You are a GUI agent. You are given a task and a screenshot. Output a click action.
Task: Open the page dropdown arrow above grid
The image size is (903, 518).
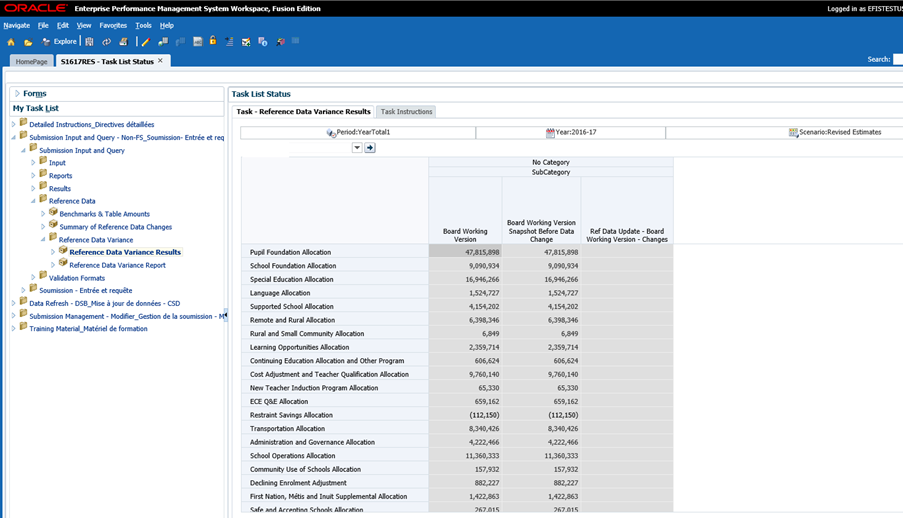(x=357, y=148)
